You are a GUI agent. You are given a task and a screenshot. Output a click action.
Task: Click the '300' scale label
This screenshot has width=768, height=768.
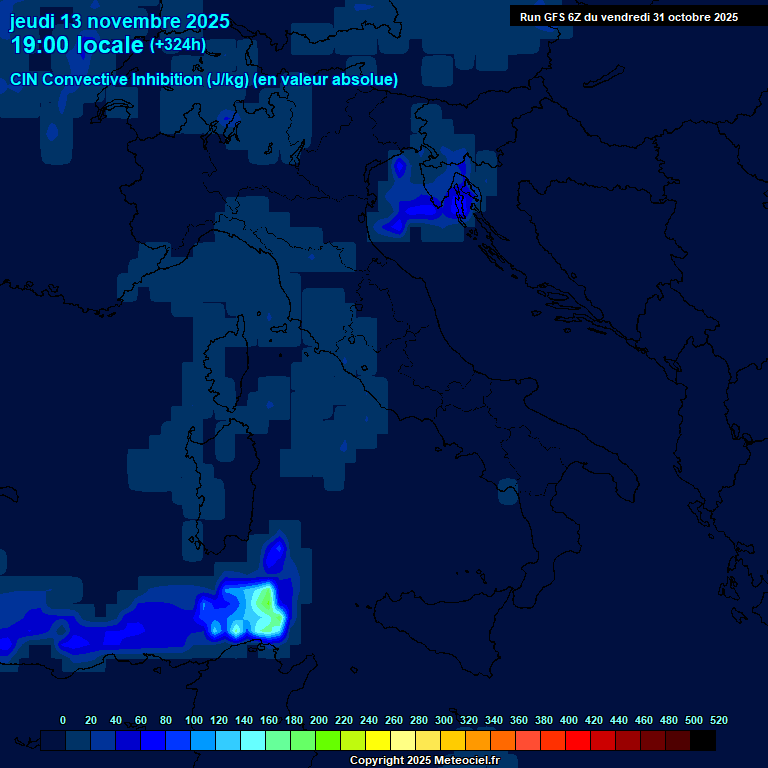point(444,720)
